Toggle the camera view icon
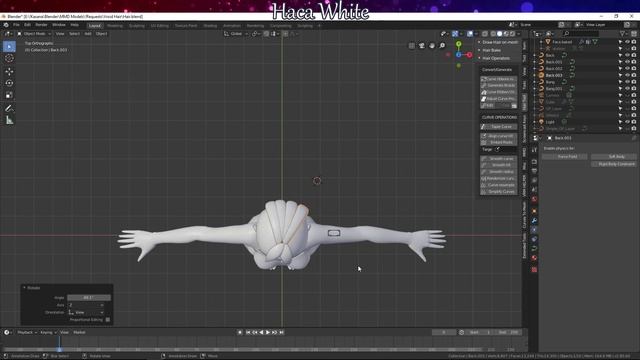This screenshot has width=640, height=360. click(422, 46)
